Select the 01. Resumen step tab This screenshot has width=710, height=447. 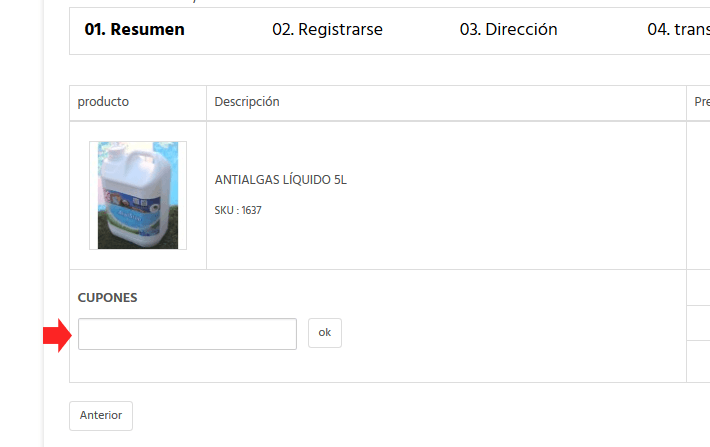(134, 29)
